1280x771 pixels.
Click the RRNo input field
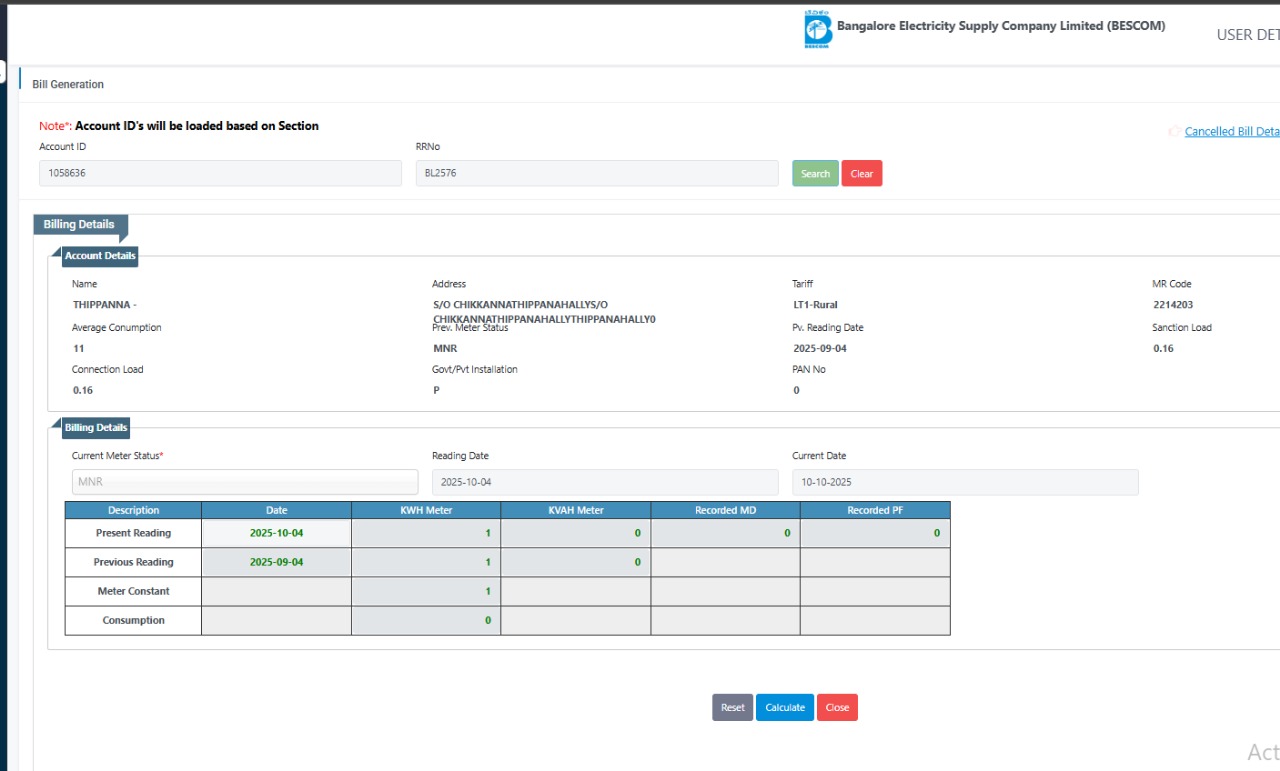click(596, 173)
